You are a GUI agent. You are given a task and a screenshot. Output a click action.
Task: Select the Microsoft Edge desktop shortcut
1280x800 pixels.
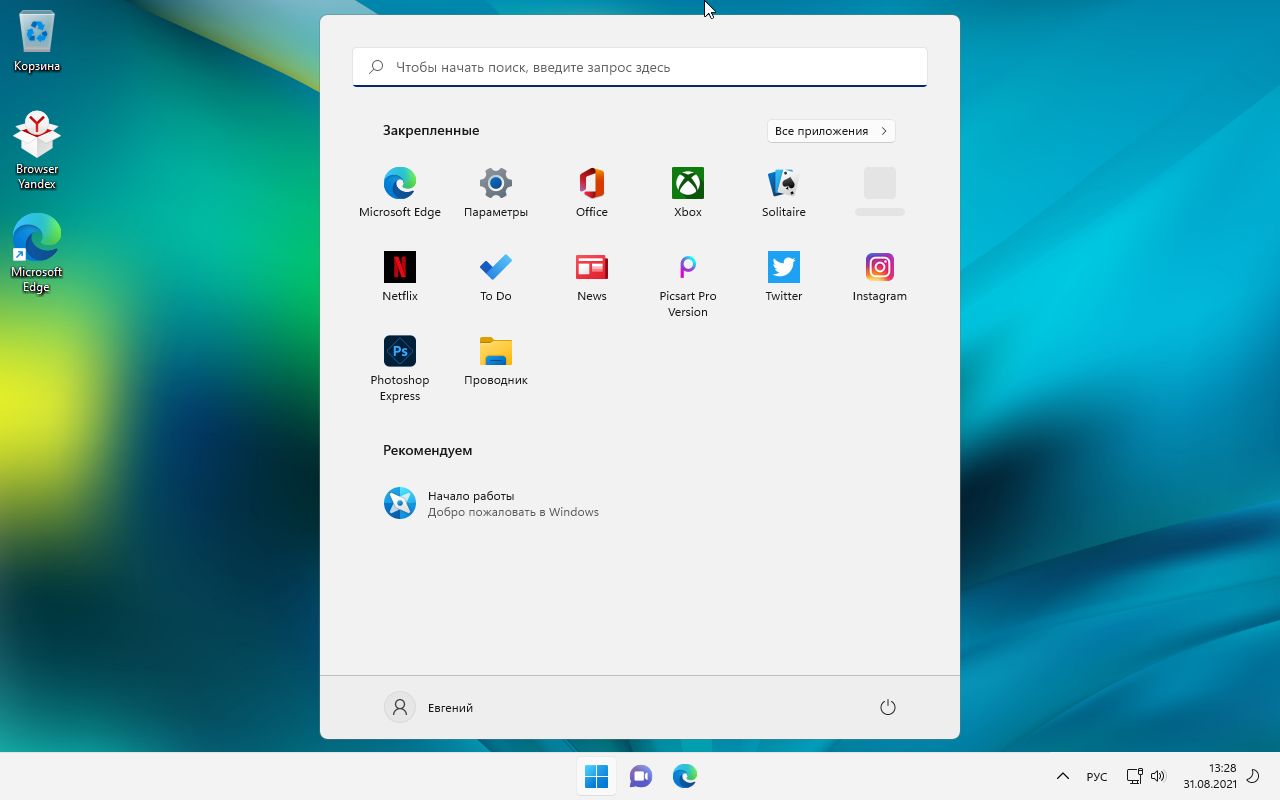click(x=37, y=253)
